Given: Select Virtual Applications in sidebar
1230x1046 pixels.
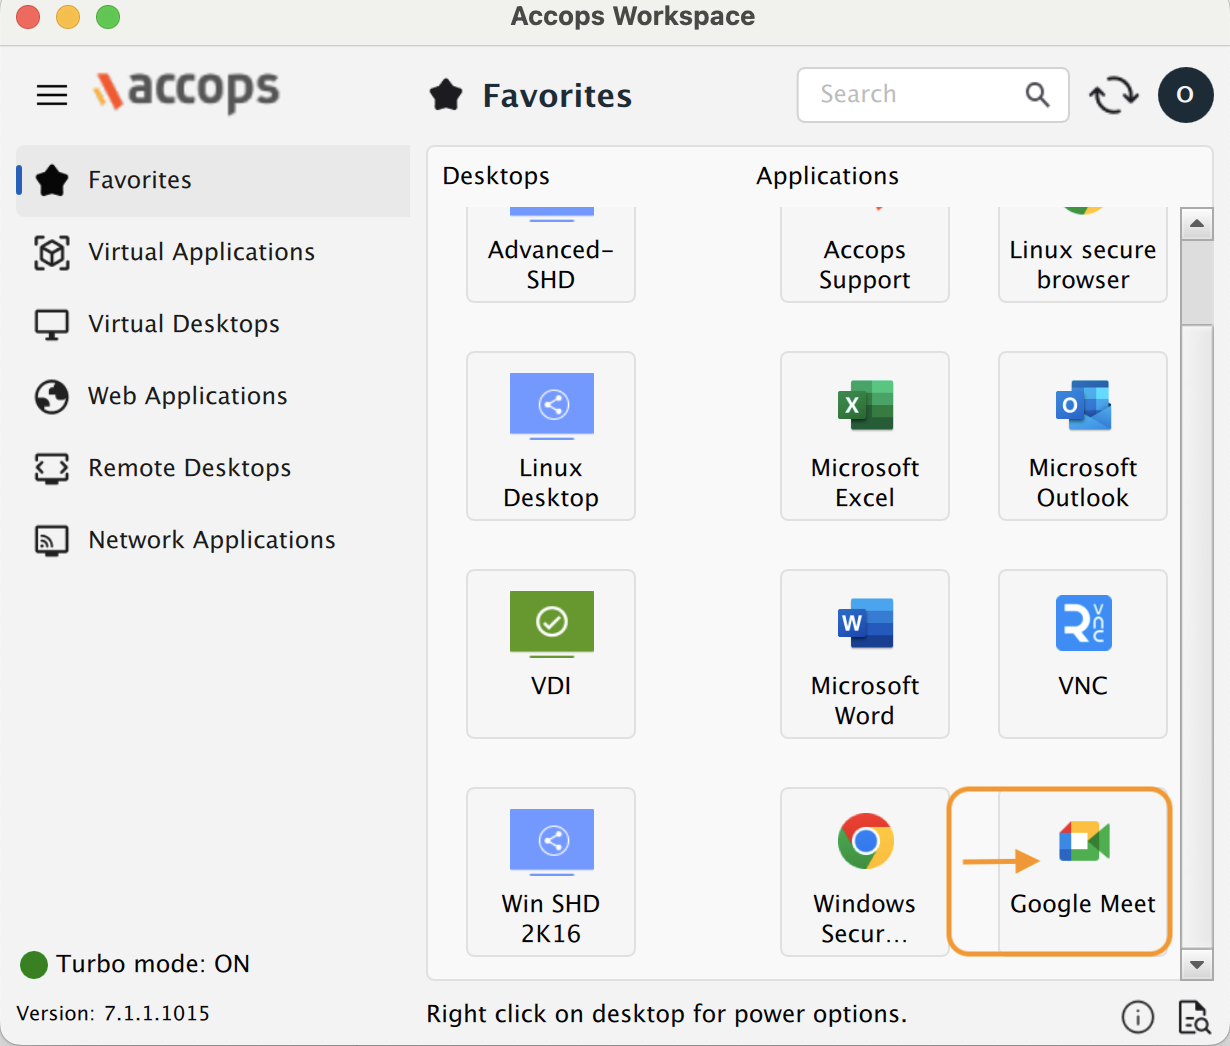Looking at the screenshot, I should (201, 252).
